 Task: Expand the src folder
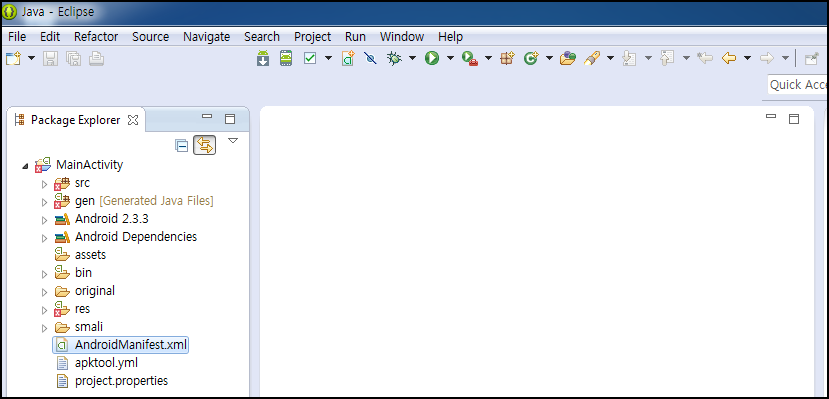tap(44, 184)
